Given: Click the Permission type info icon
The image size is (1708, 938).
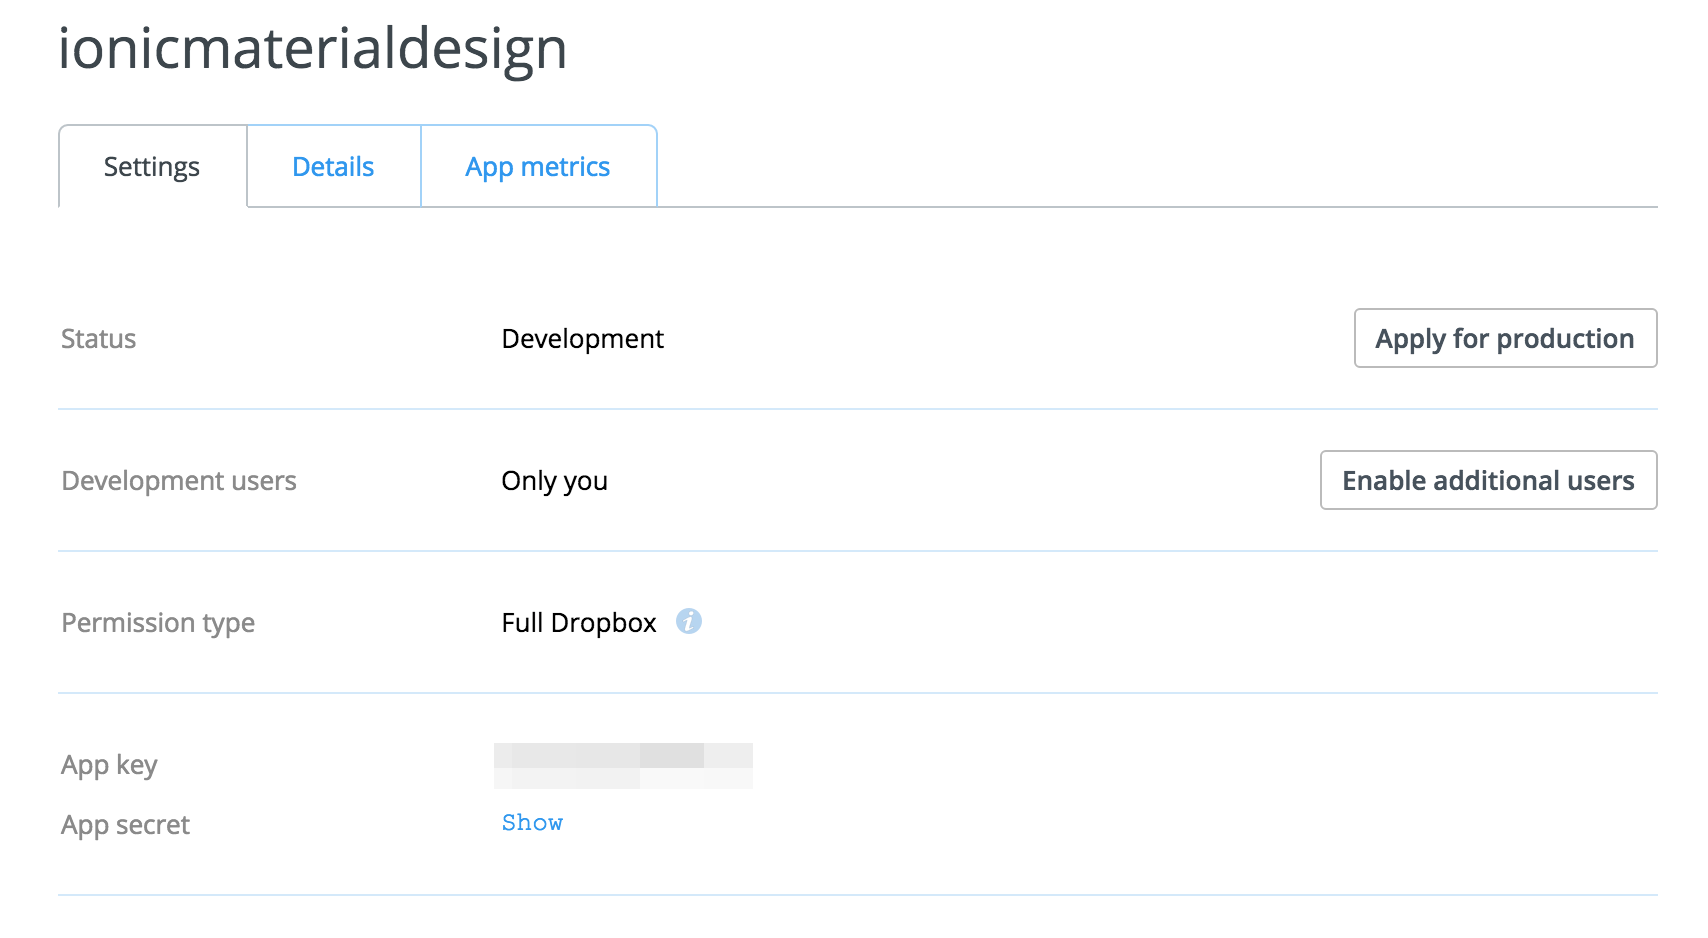Looking at the screenshot, I should pyautogui.click(x=689, y=622).
